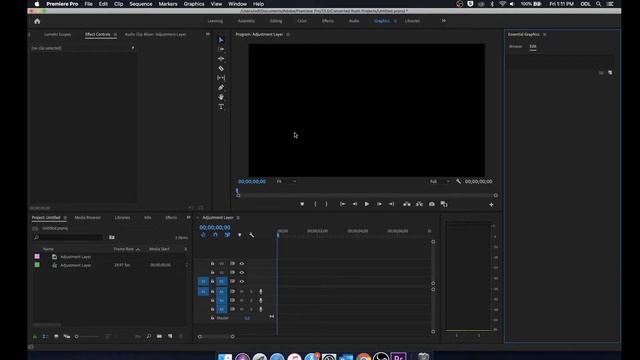Open the Full playback resolution dropdown
This screenshot has height=360, width=640.
[440, 181]
